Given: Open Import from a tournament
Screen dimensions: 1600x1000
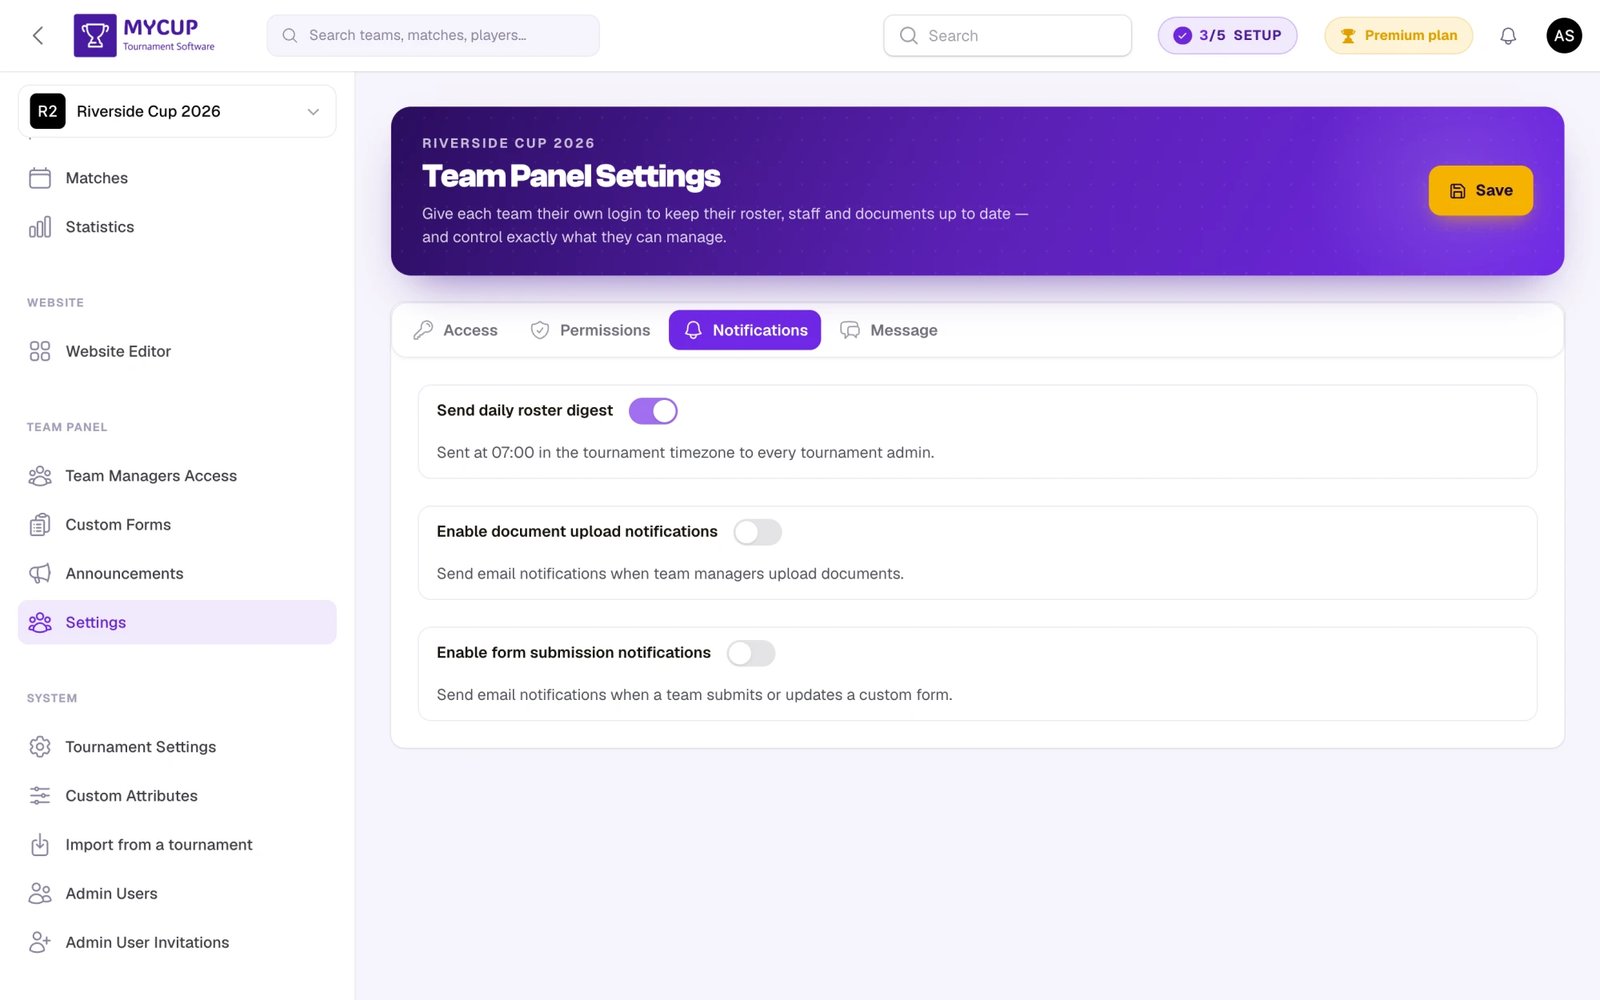Looking at the screenshot, I should tap(177, 845).
